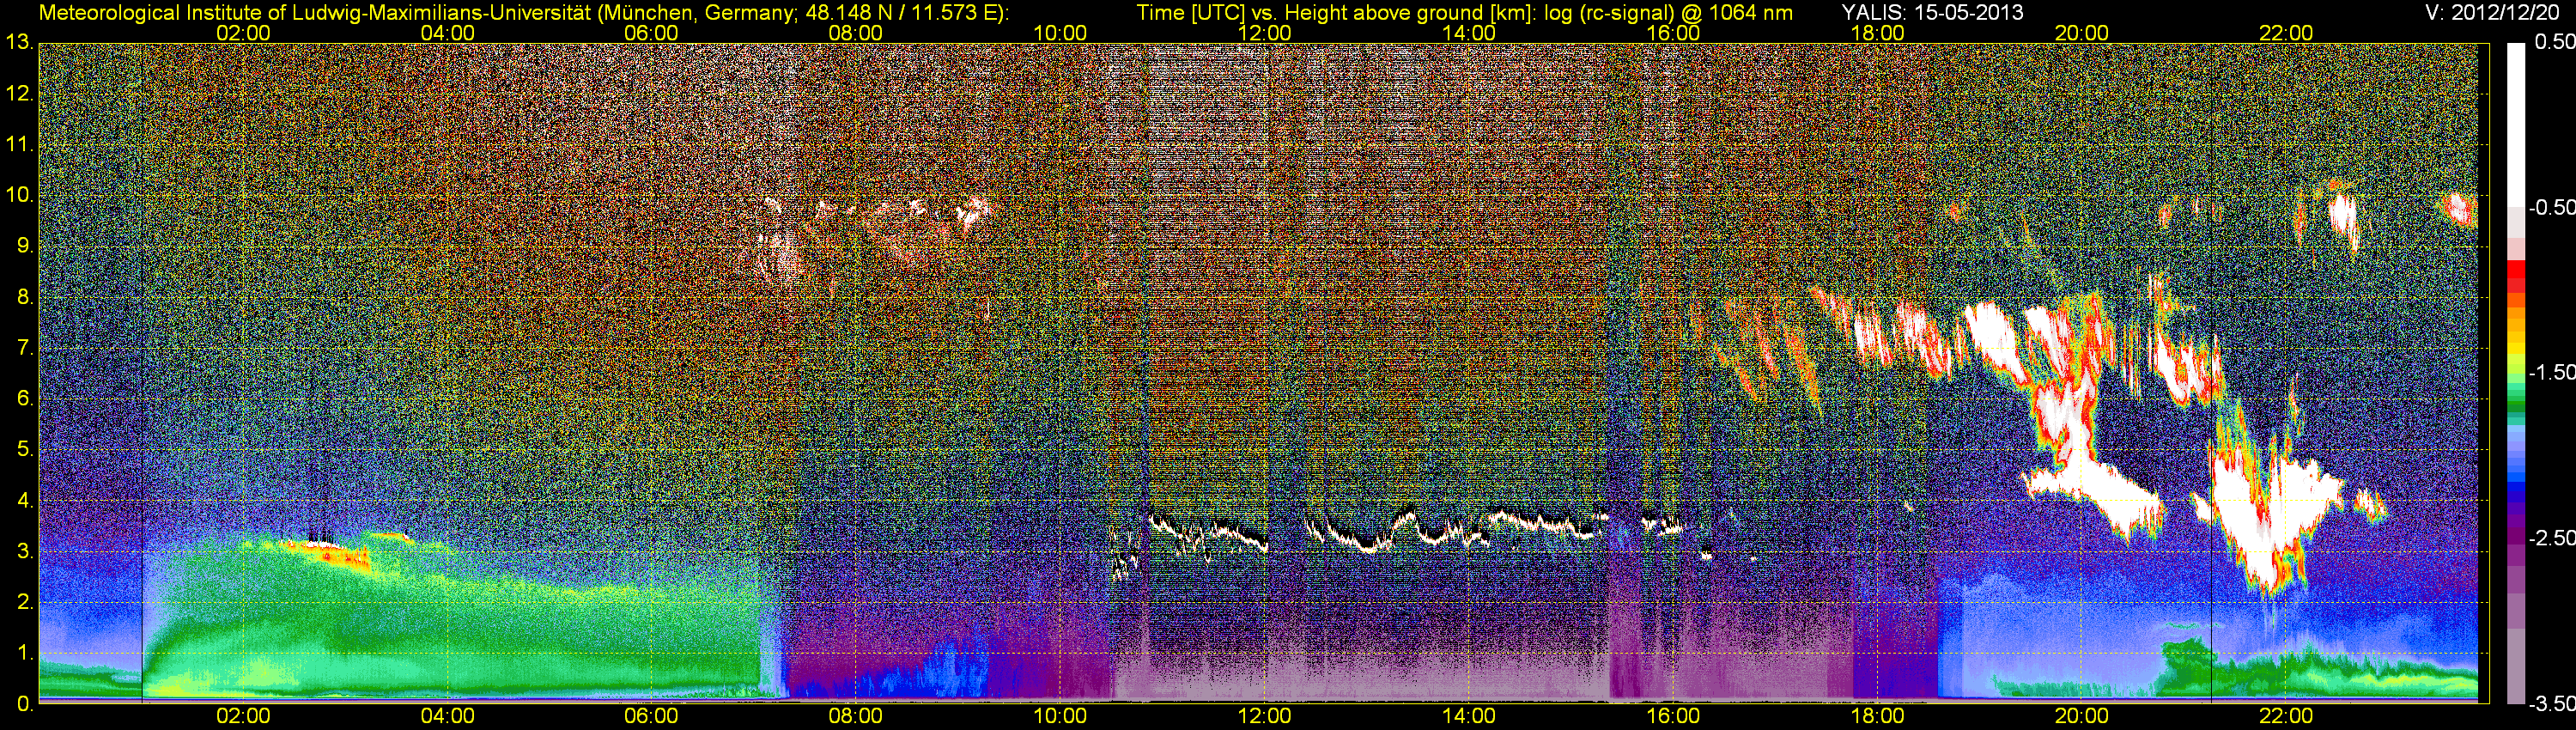2576x730 pixels.
Task: Click the 22:00 label on the bottom time axis
Action: click(2286, 717)
